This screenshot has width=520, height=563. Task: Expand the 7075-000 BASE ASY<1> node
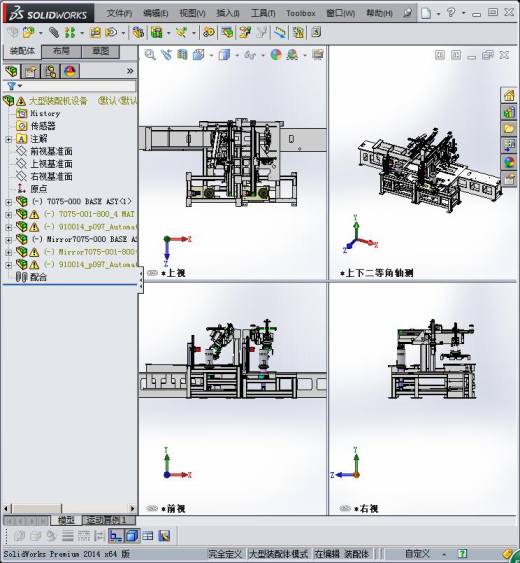click(9, 202)
